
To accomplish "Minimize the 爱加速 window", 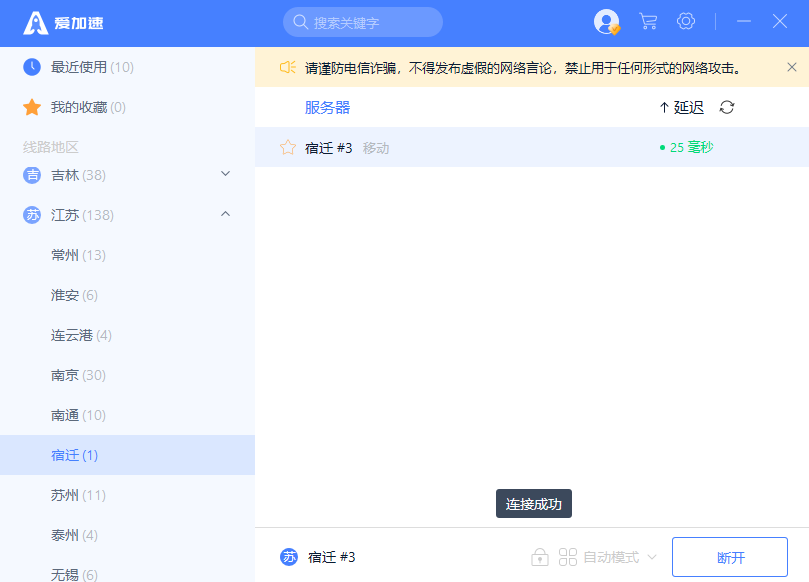I will coord(743,22).
